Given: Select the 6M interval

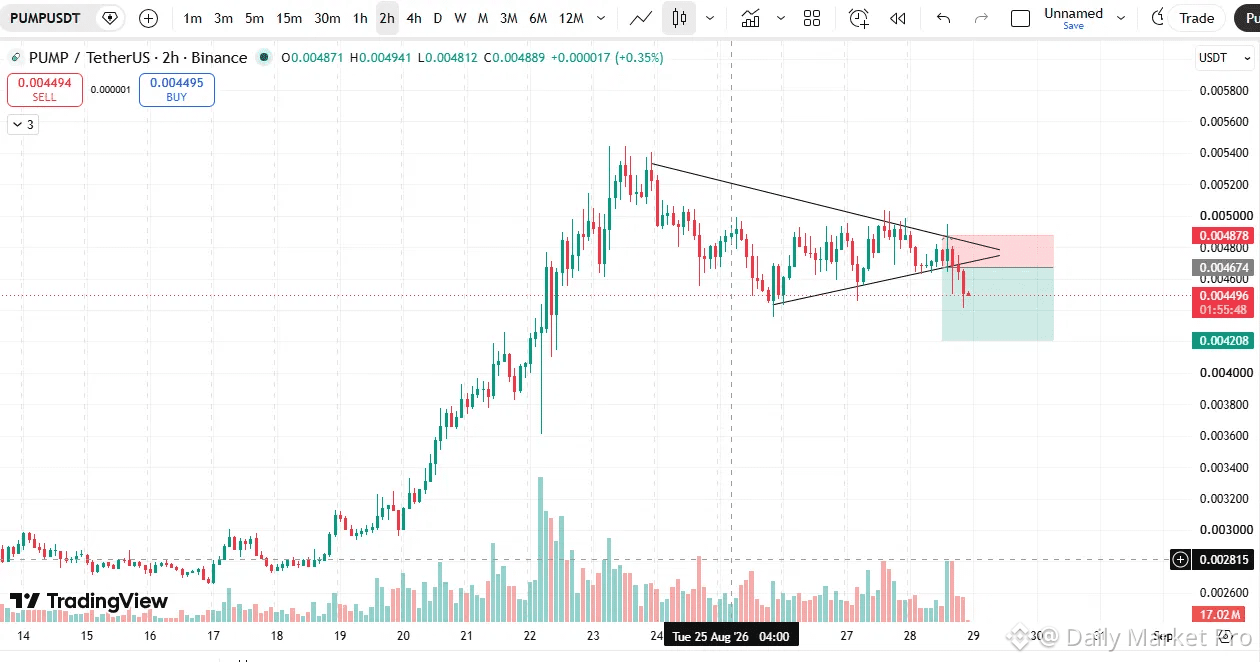Looking at the screenshot, I should (538, 18).
